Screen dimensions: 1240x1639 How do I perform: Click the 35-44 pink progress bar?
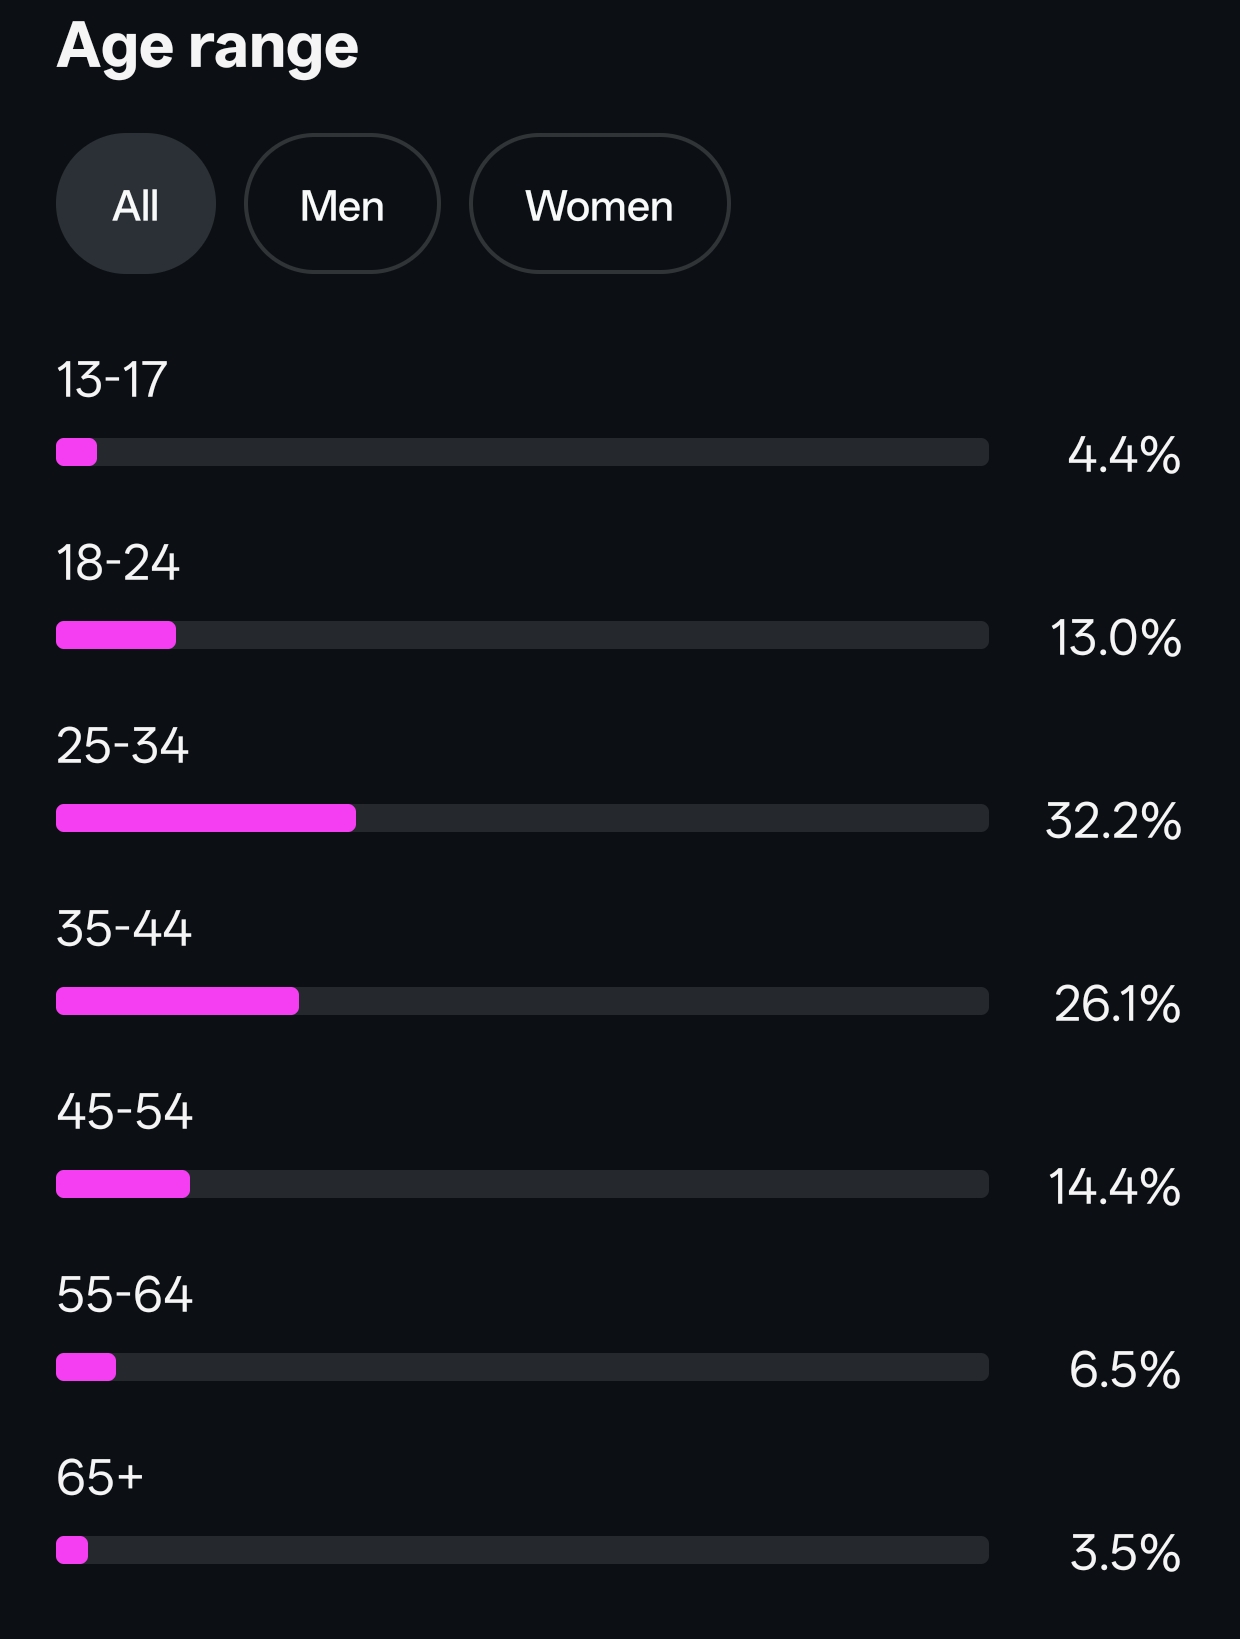tap(178, 1001)
